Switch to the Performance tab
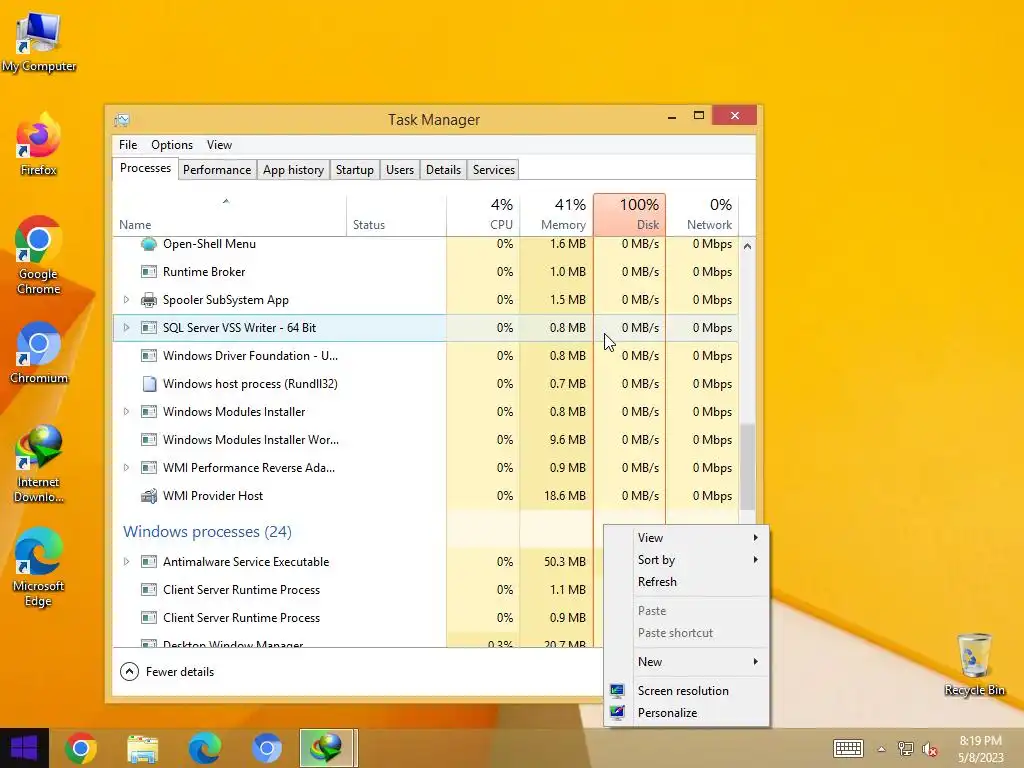The width and height of the screenshot is (1024, 768). (x=217, y=170)
